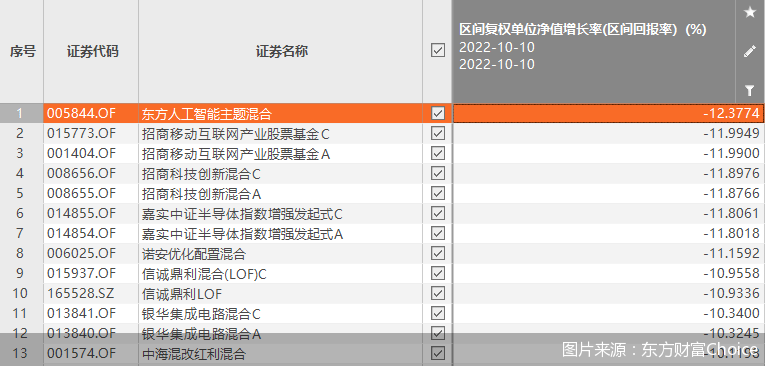The image size is (765, 366).
Task: Select security code 005844.OF
Action: [x=81, y=113]
